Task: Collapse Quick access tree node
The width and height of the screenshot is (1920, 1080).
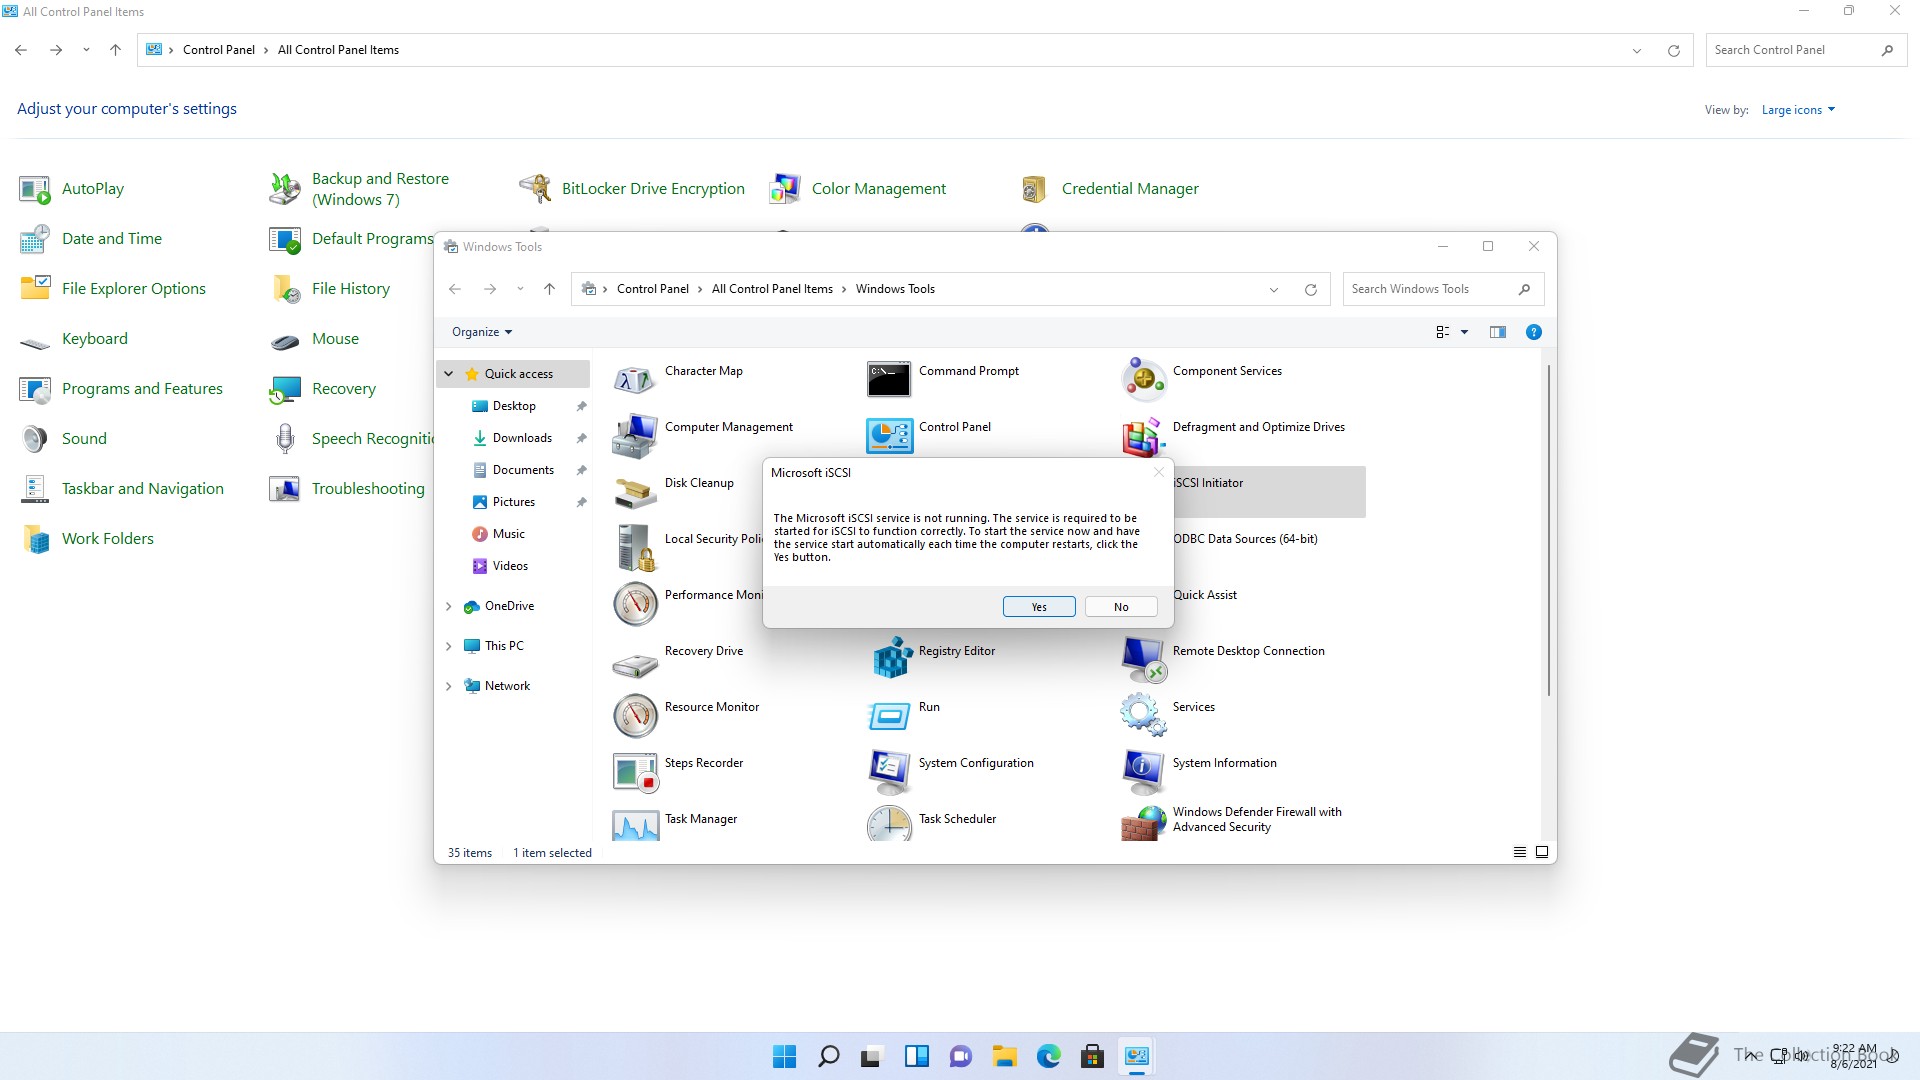Action: [x=449, y=374]
